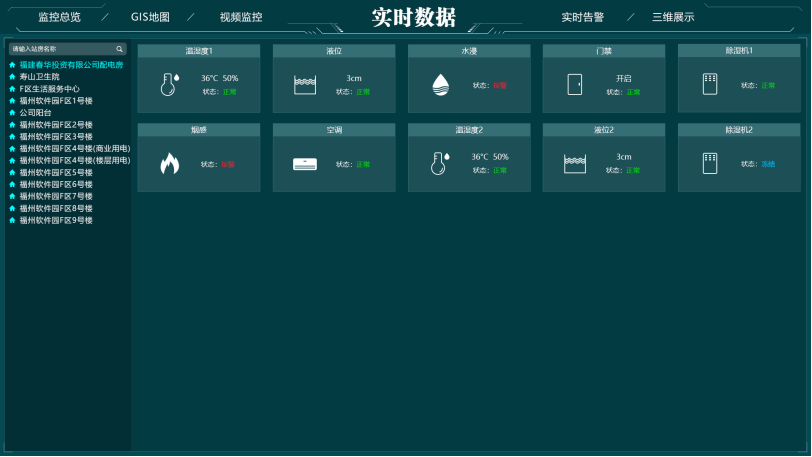Click the thermometer icon in 温湿度1 card
This screenshot has height=457, width=812.
169,85
